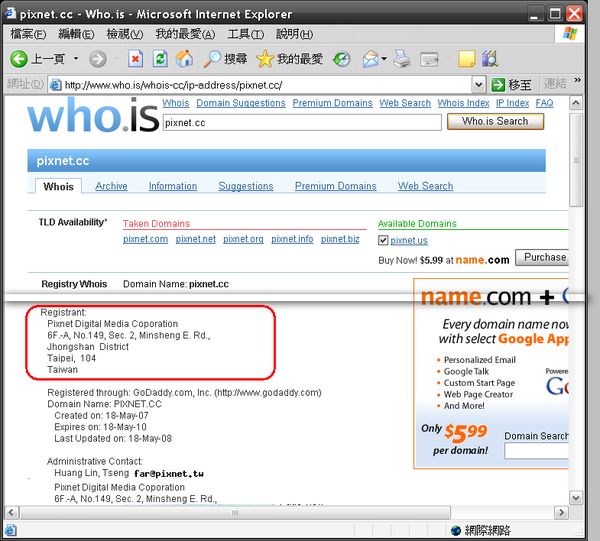
Task: Click the Mail envelope icon
Action: coord(370,59)
